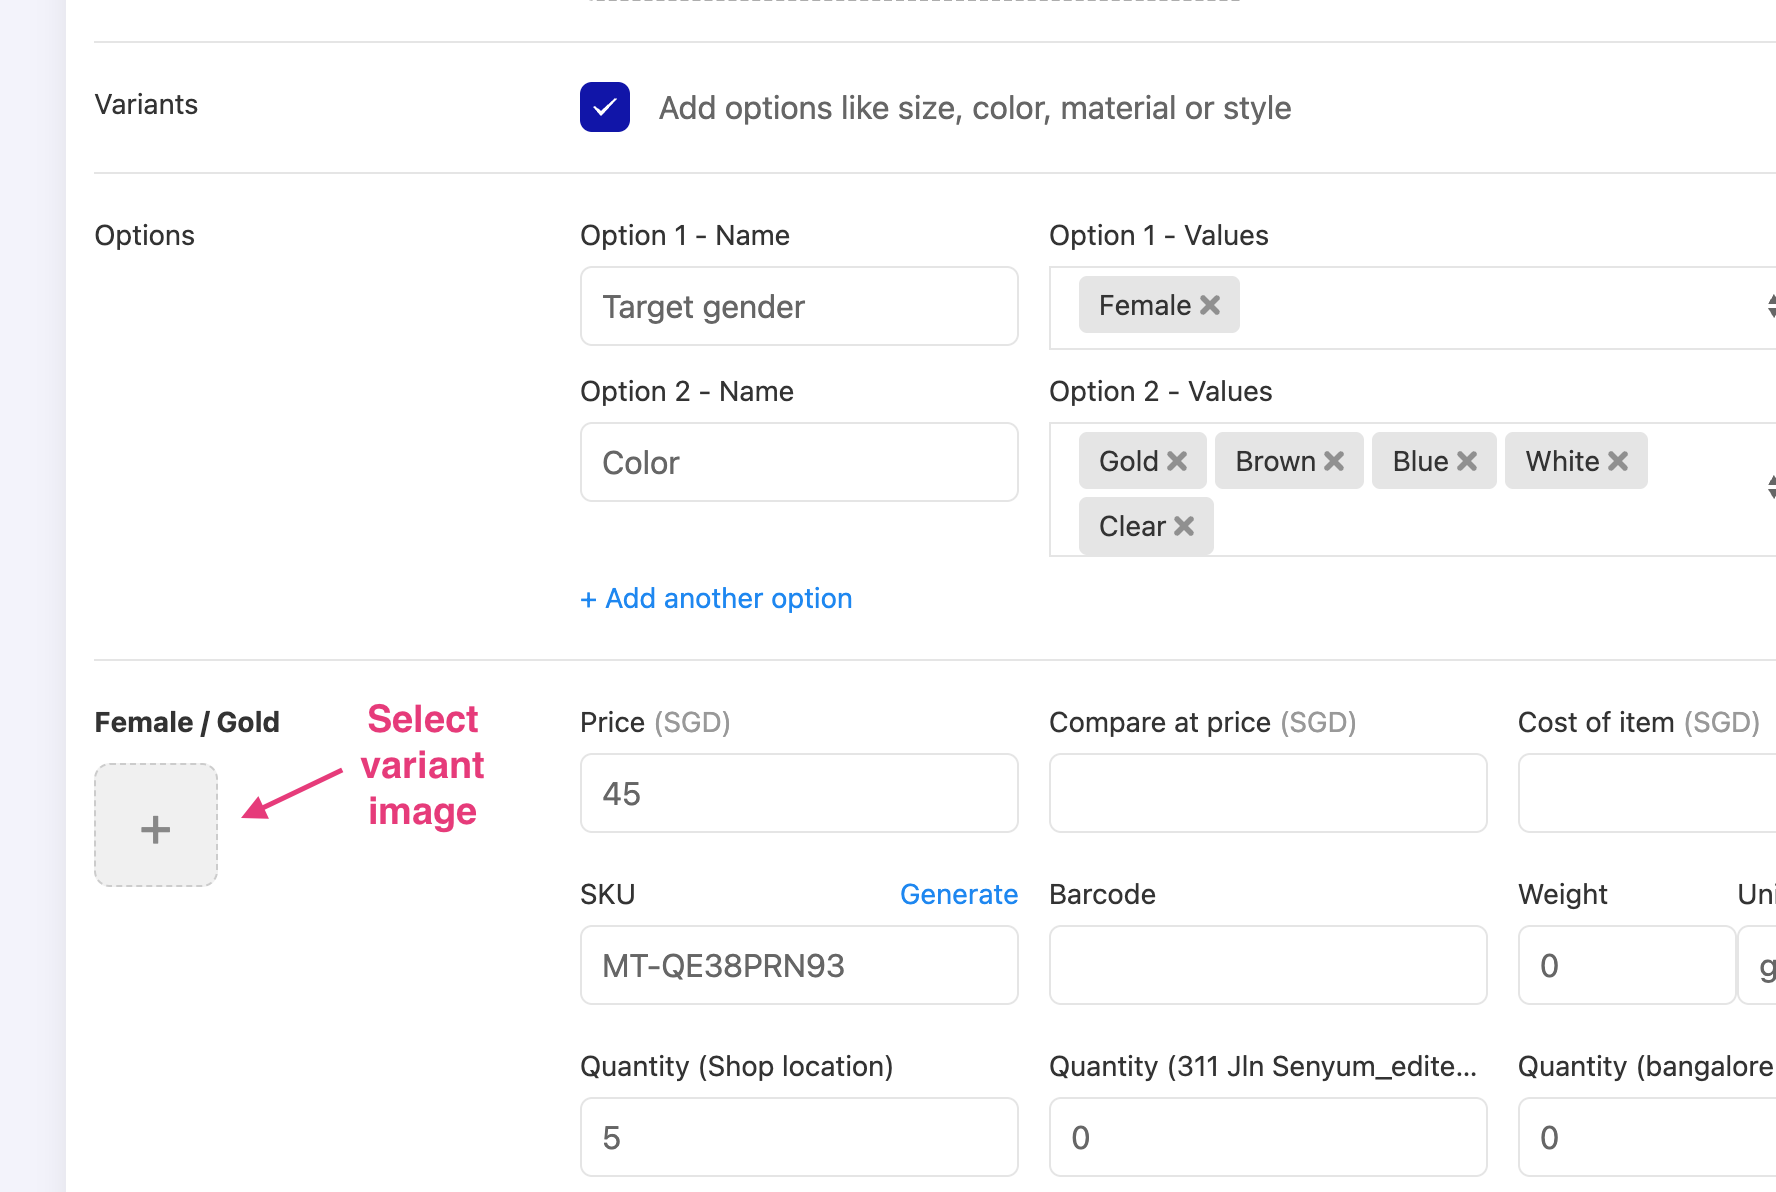The image size is (1776, 1192).
Task: Remove the Brown color tag
Action: tap(1334, 461)
